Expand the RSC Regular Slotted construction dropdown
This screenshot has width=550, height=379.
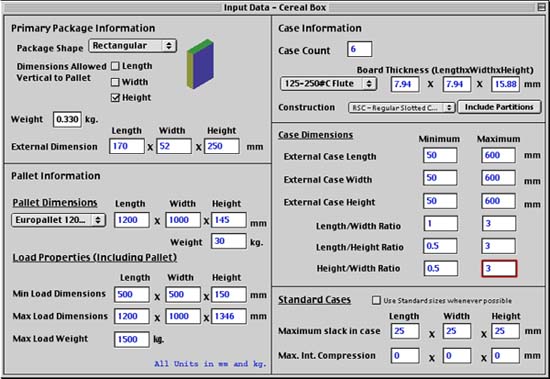(x=402, y=108)
